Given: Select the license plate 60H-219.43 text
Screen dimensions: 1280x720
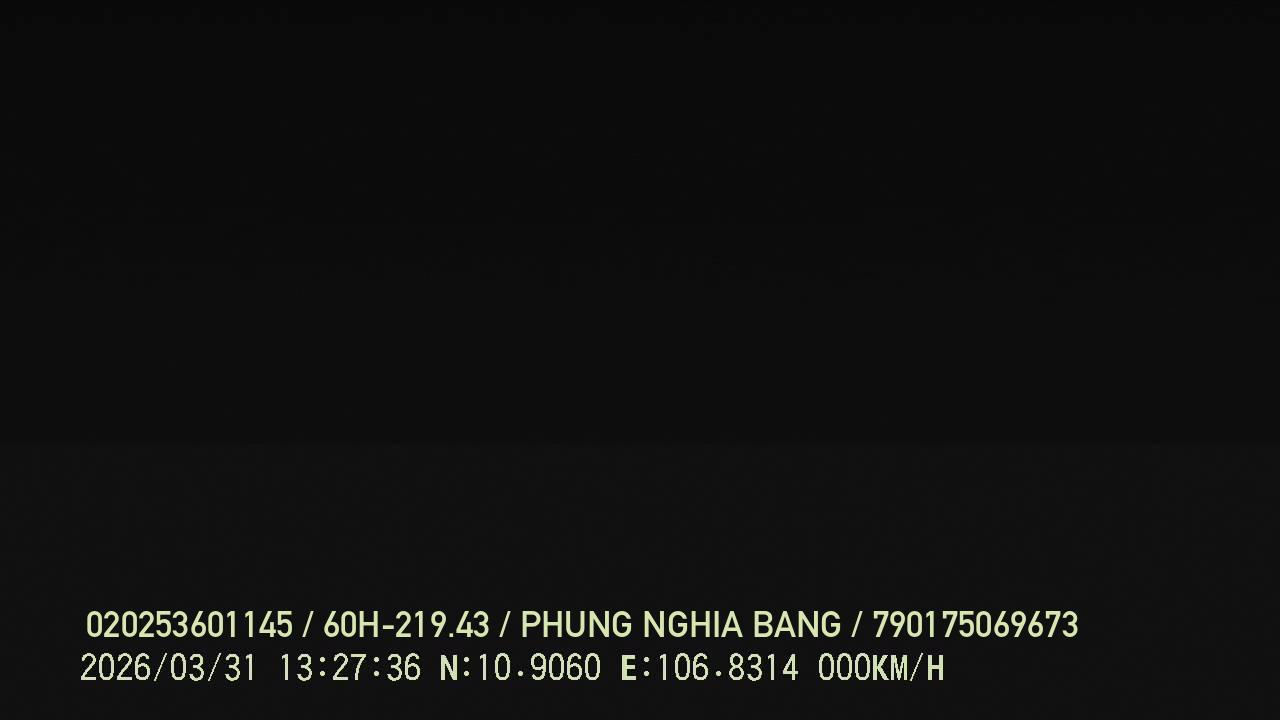Looking at the screenshot, I should pyautogui.click(x=406, y=625).
